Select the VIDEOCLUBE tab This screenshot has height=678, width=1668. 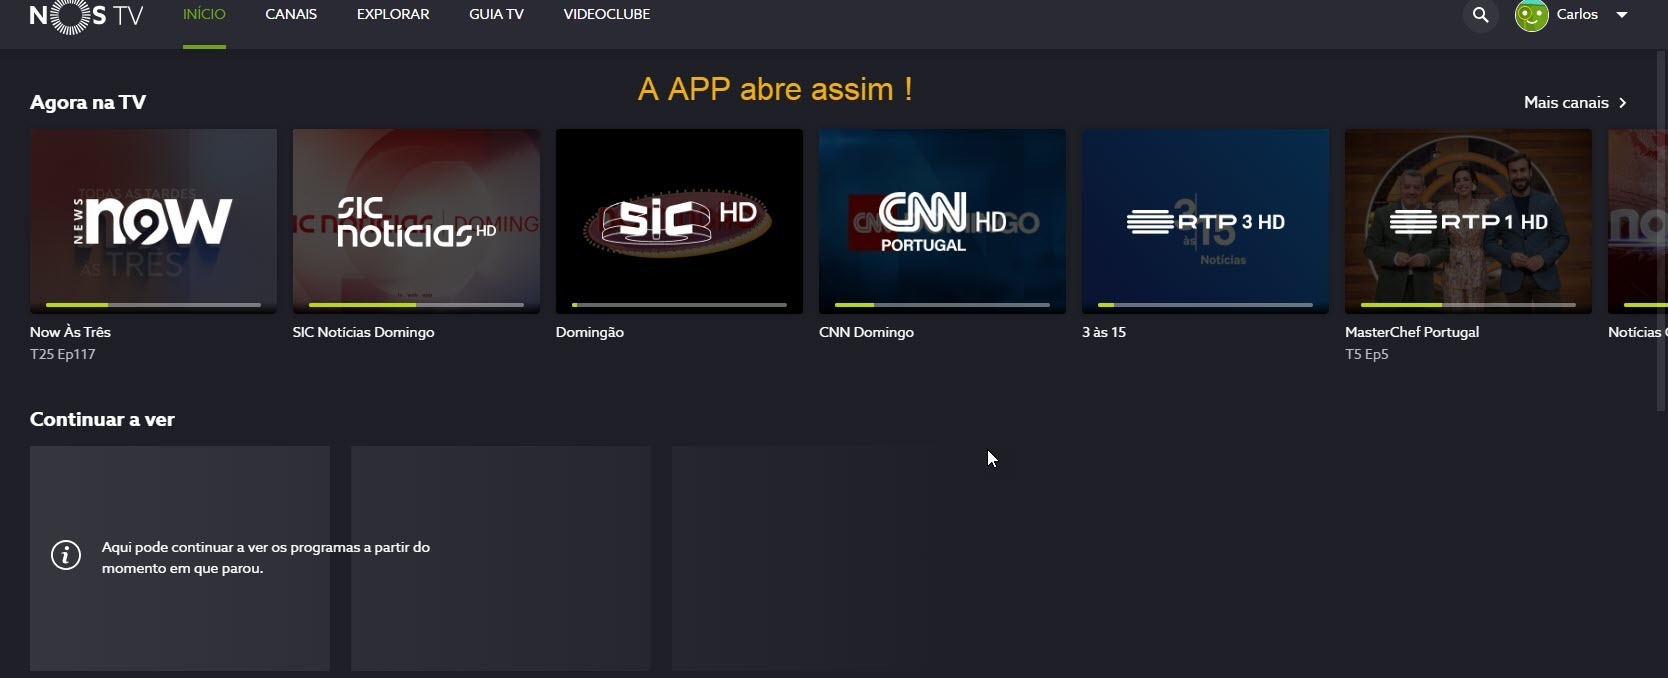click(607, 14)
